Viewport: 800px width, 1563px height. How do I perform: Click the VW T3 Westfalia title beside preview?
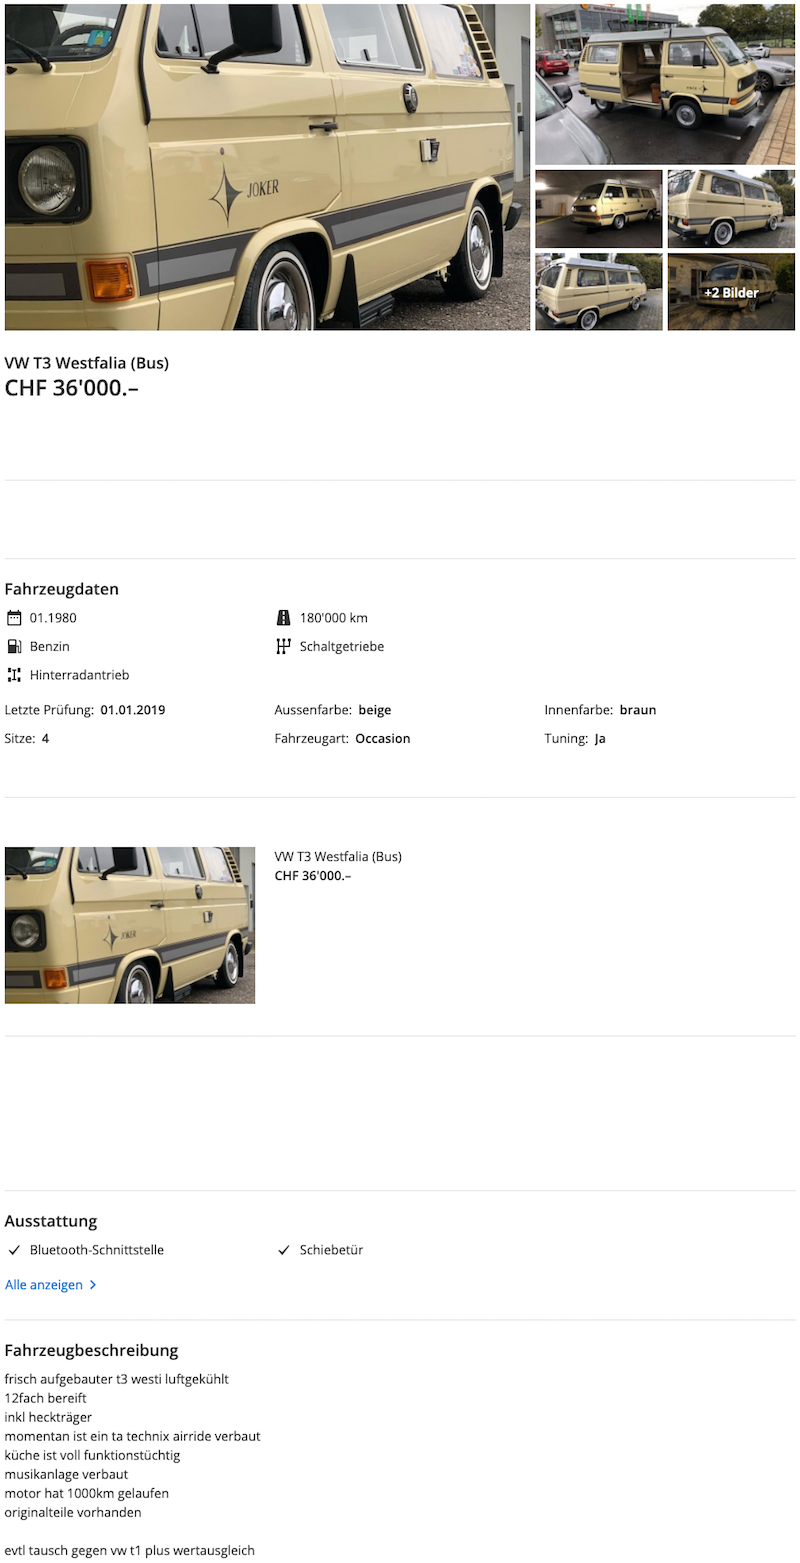coord(338,856)
